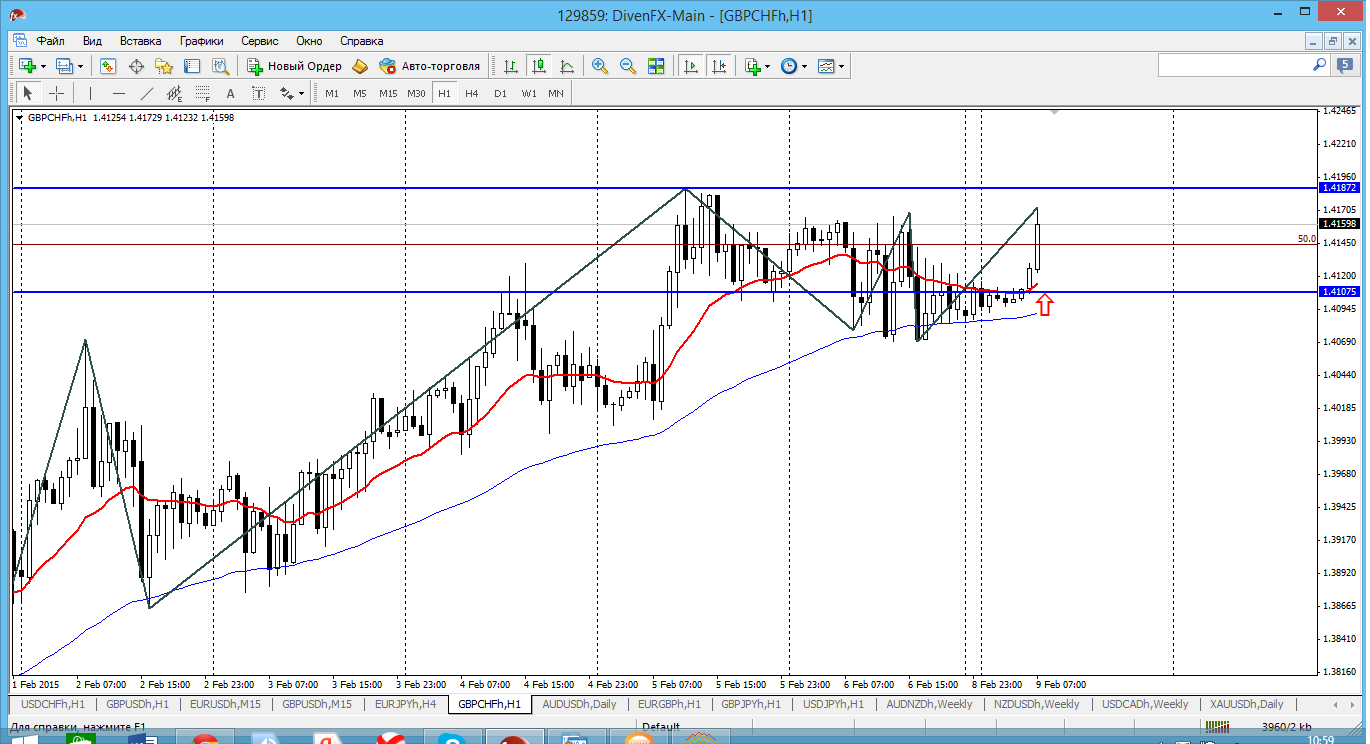This screenshot has width=1370, height=744.
Task: Expand the new chart dropdown arrow
Action: (x=43, y=66)
